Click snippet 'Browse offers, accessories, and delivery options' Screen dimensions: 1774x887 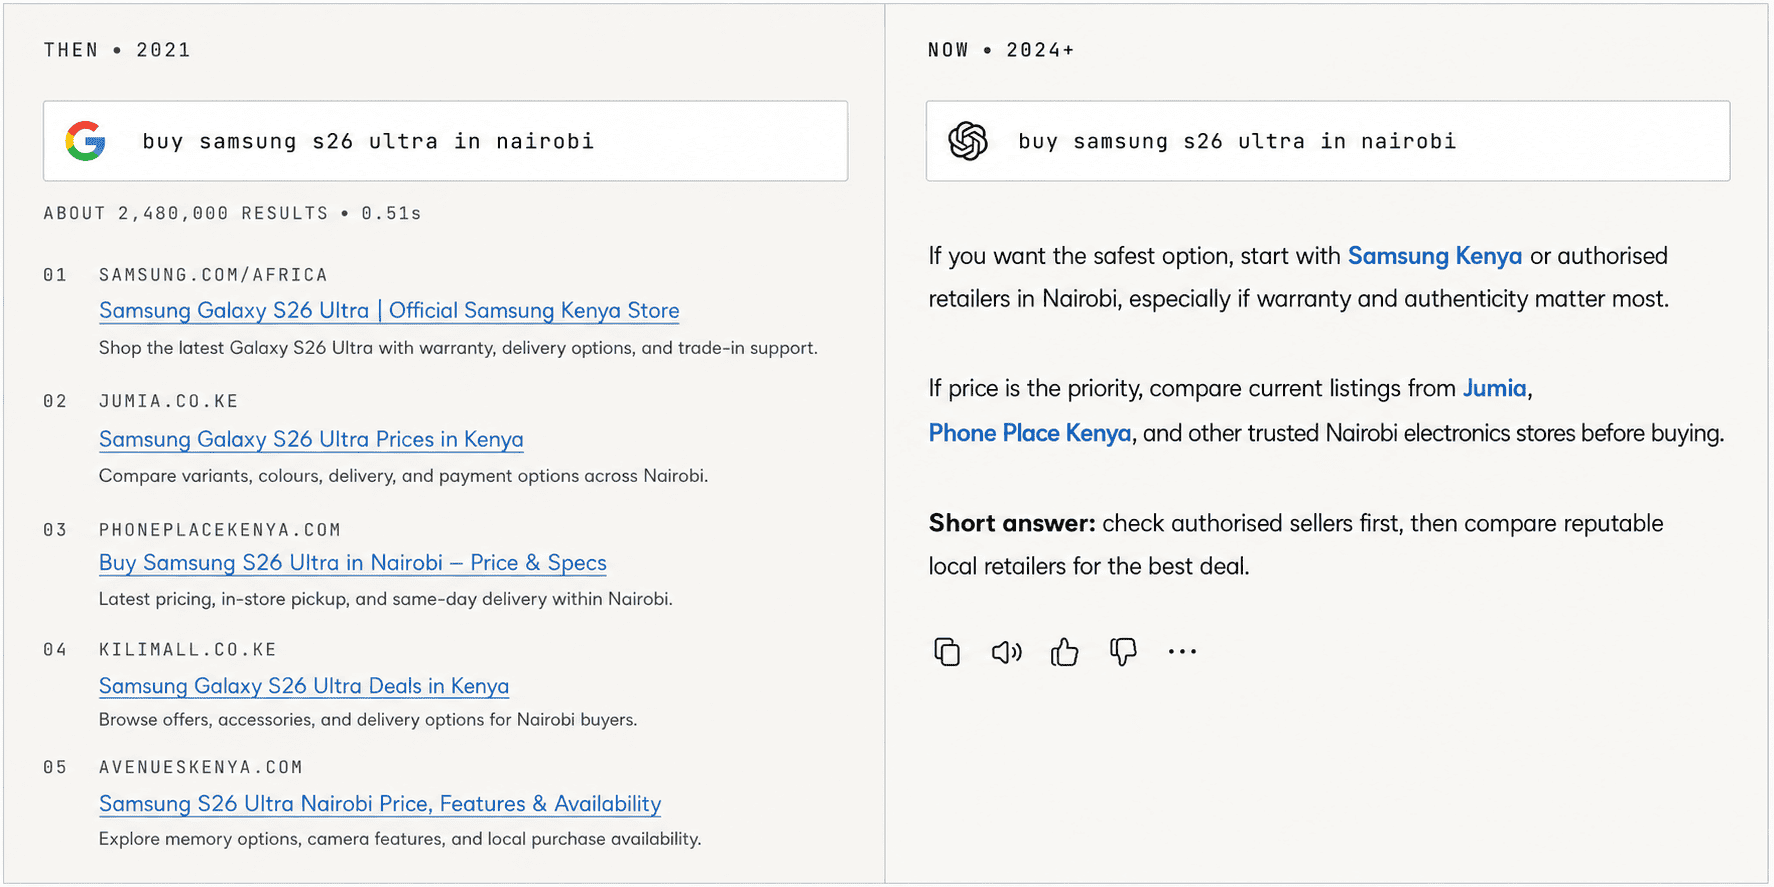click(x=368, y=720)
